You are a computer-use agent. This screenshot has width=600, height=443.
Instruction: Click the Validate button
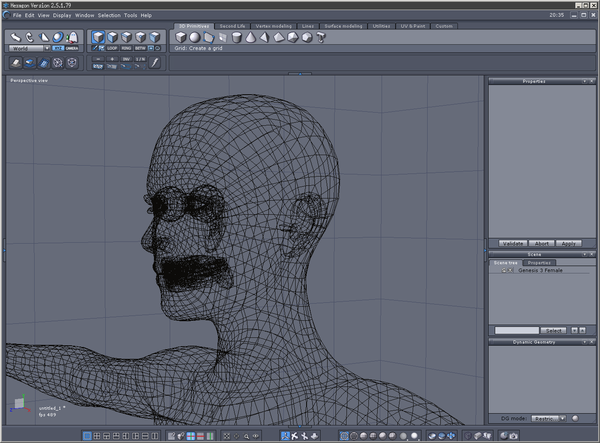pos(512,243)
